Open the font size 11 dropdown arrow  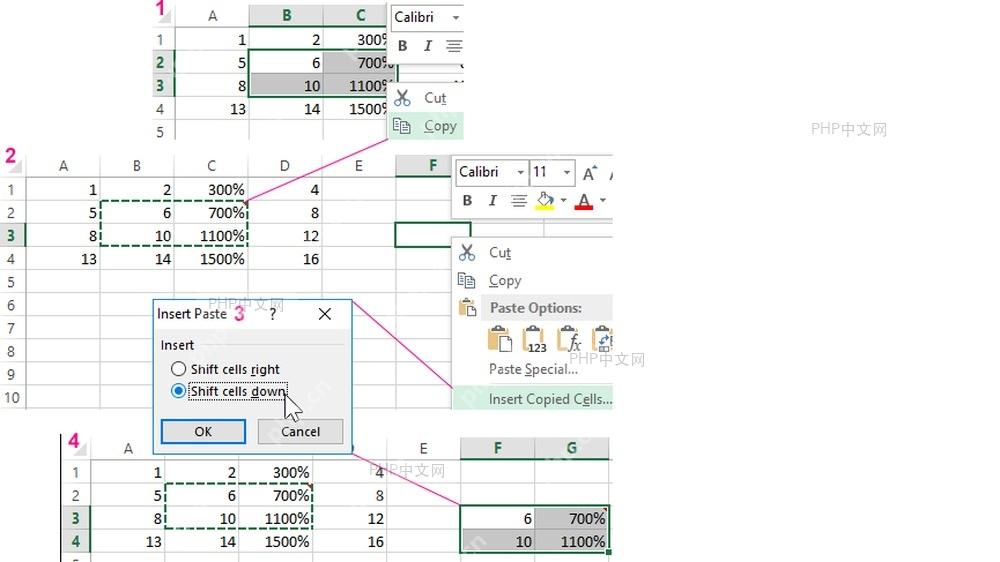566,172
